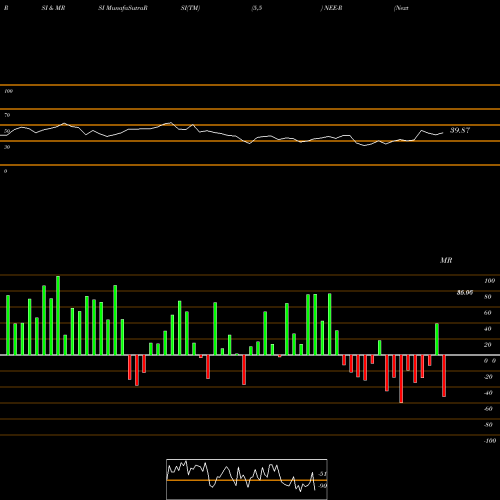Click the MR axis label -60
Image resolution: width=500 pixels, height=500 pixels.
tap(488, 409)
